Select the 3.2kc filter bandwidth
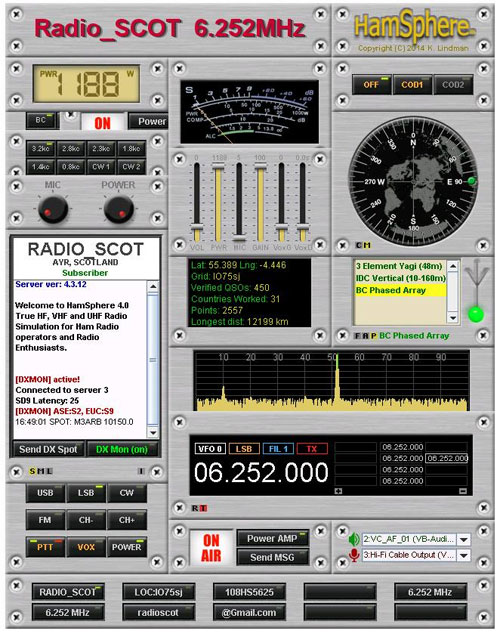500x634 pixels. pyautogui.click(x=41, y=148)
